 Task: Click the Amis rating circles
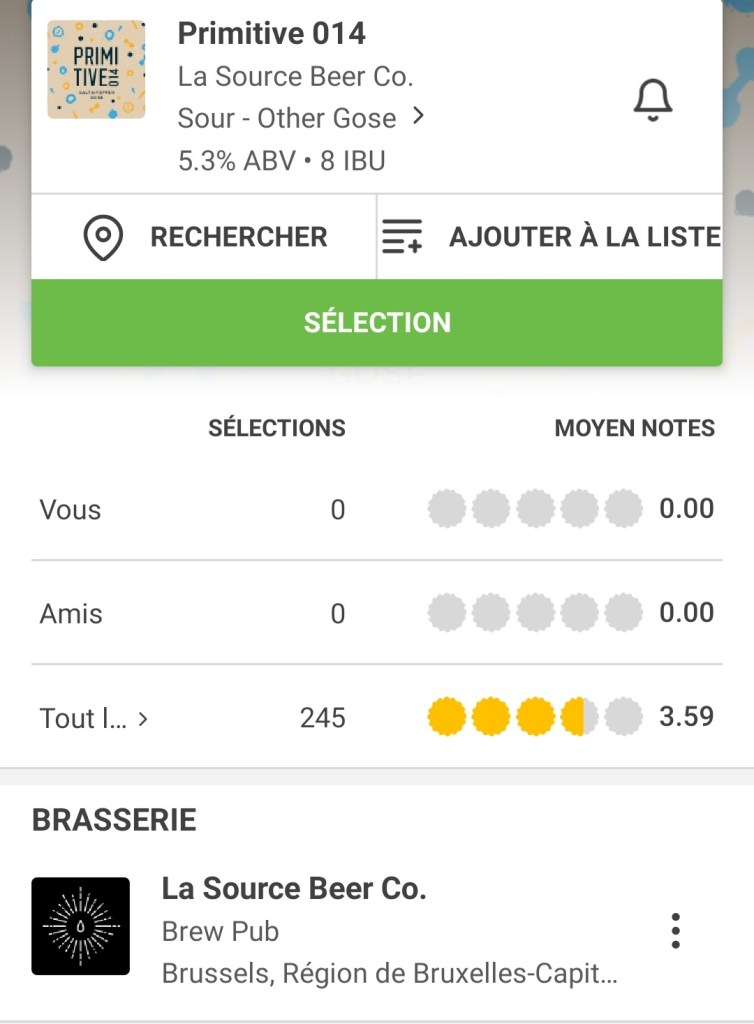pyautogui.click(x=535, y=613)
